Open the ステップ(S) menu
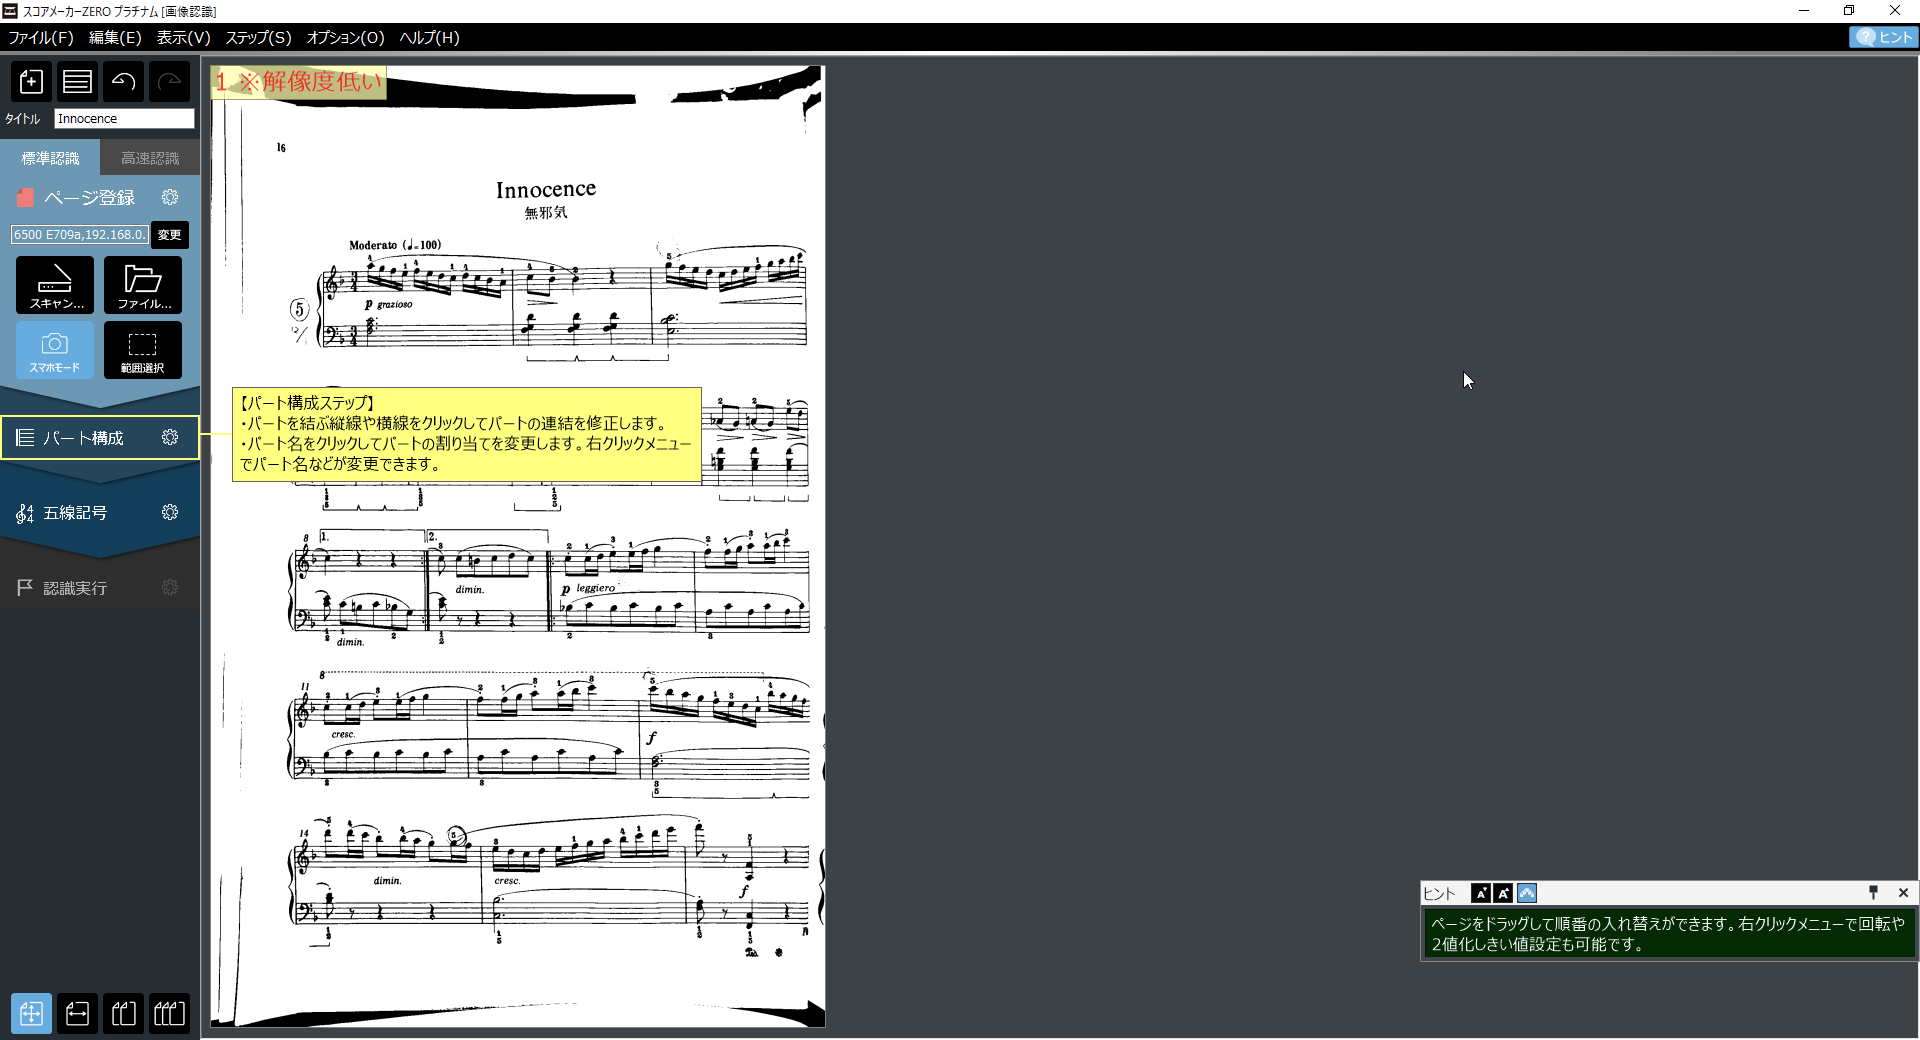The height and width of the screenshot is (1040, 1920). pyautogui.click(x=258, y=37)
